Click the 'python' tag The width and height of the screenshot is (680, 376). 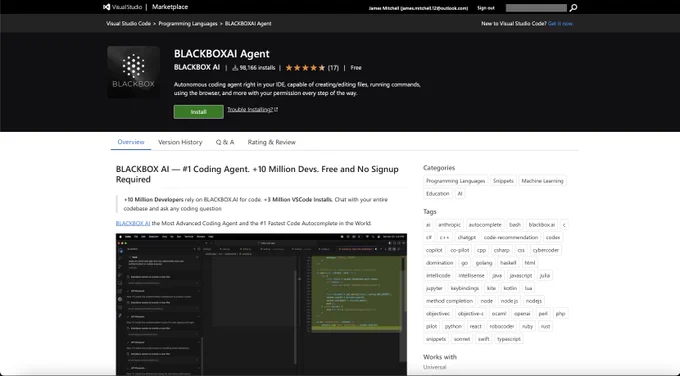pos(453,326)
